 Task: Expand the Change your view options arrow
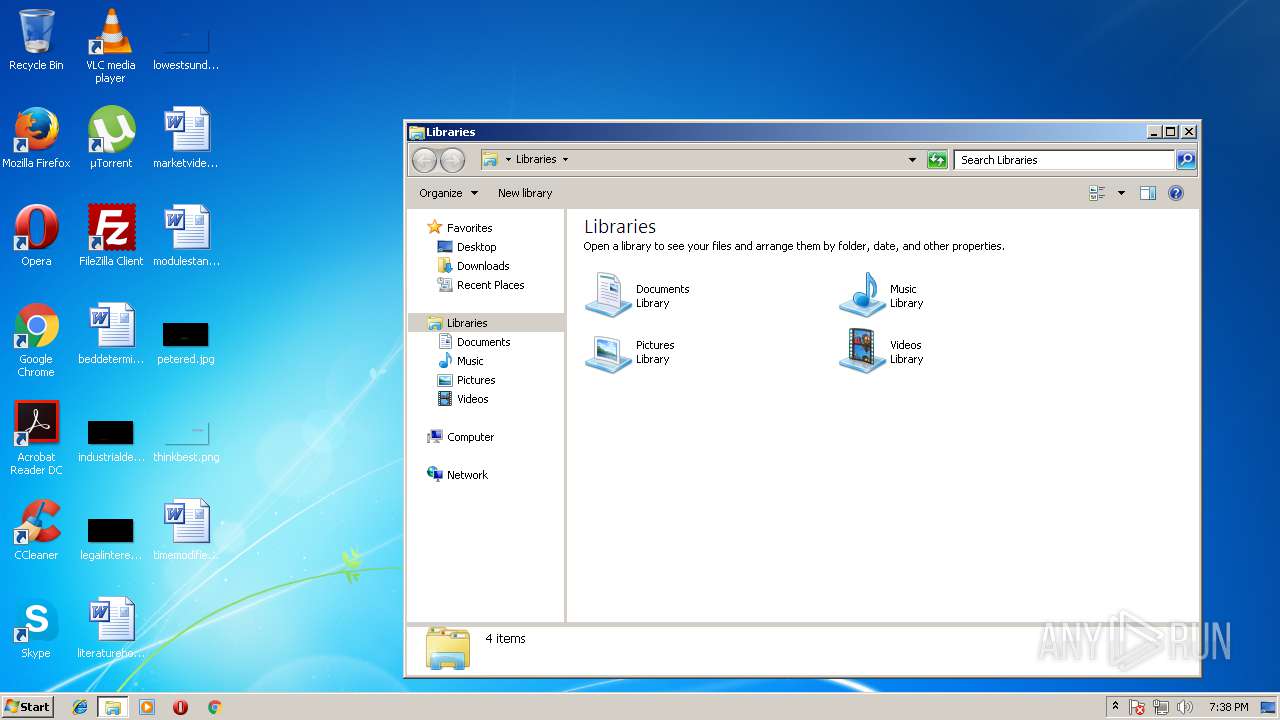(1121, 193)
